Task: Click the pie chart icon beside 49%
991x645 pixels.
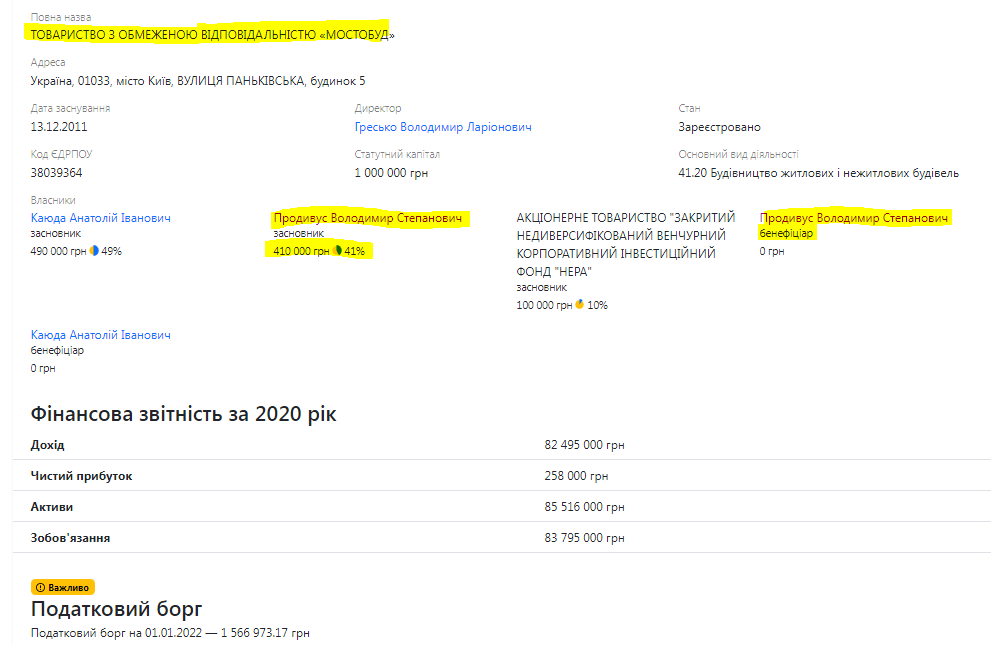Action: pyautogui.click(x=94, y=251)
